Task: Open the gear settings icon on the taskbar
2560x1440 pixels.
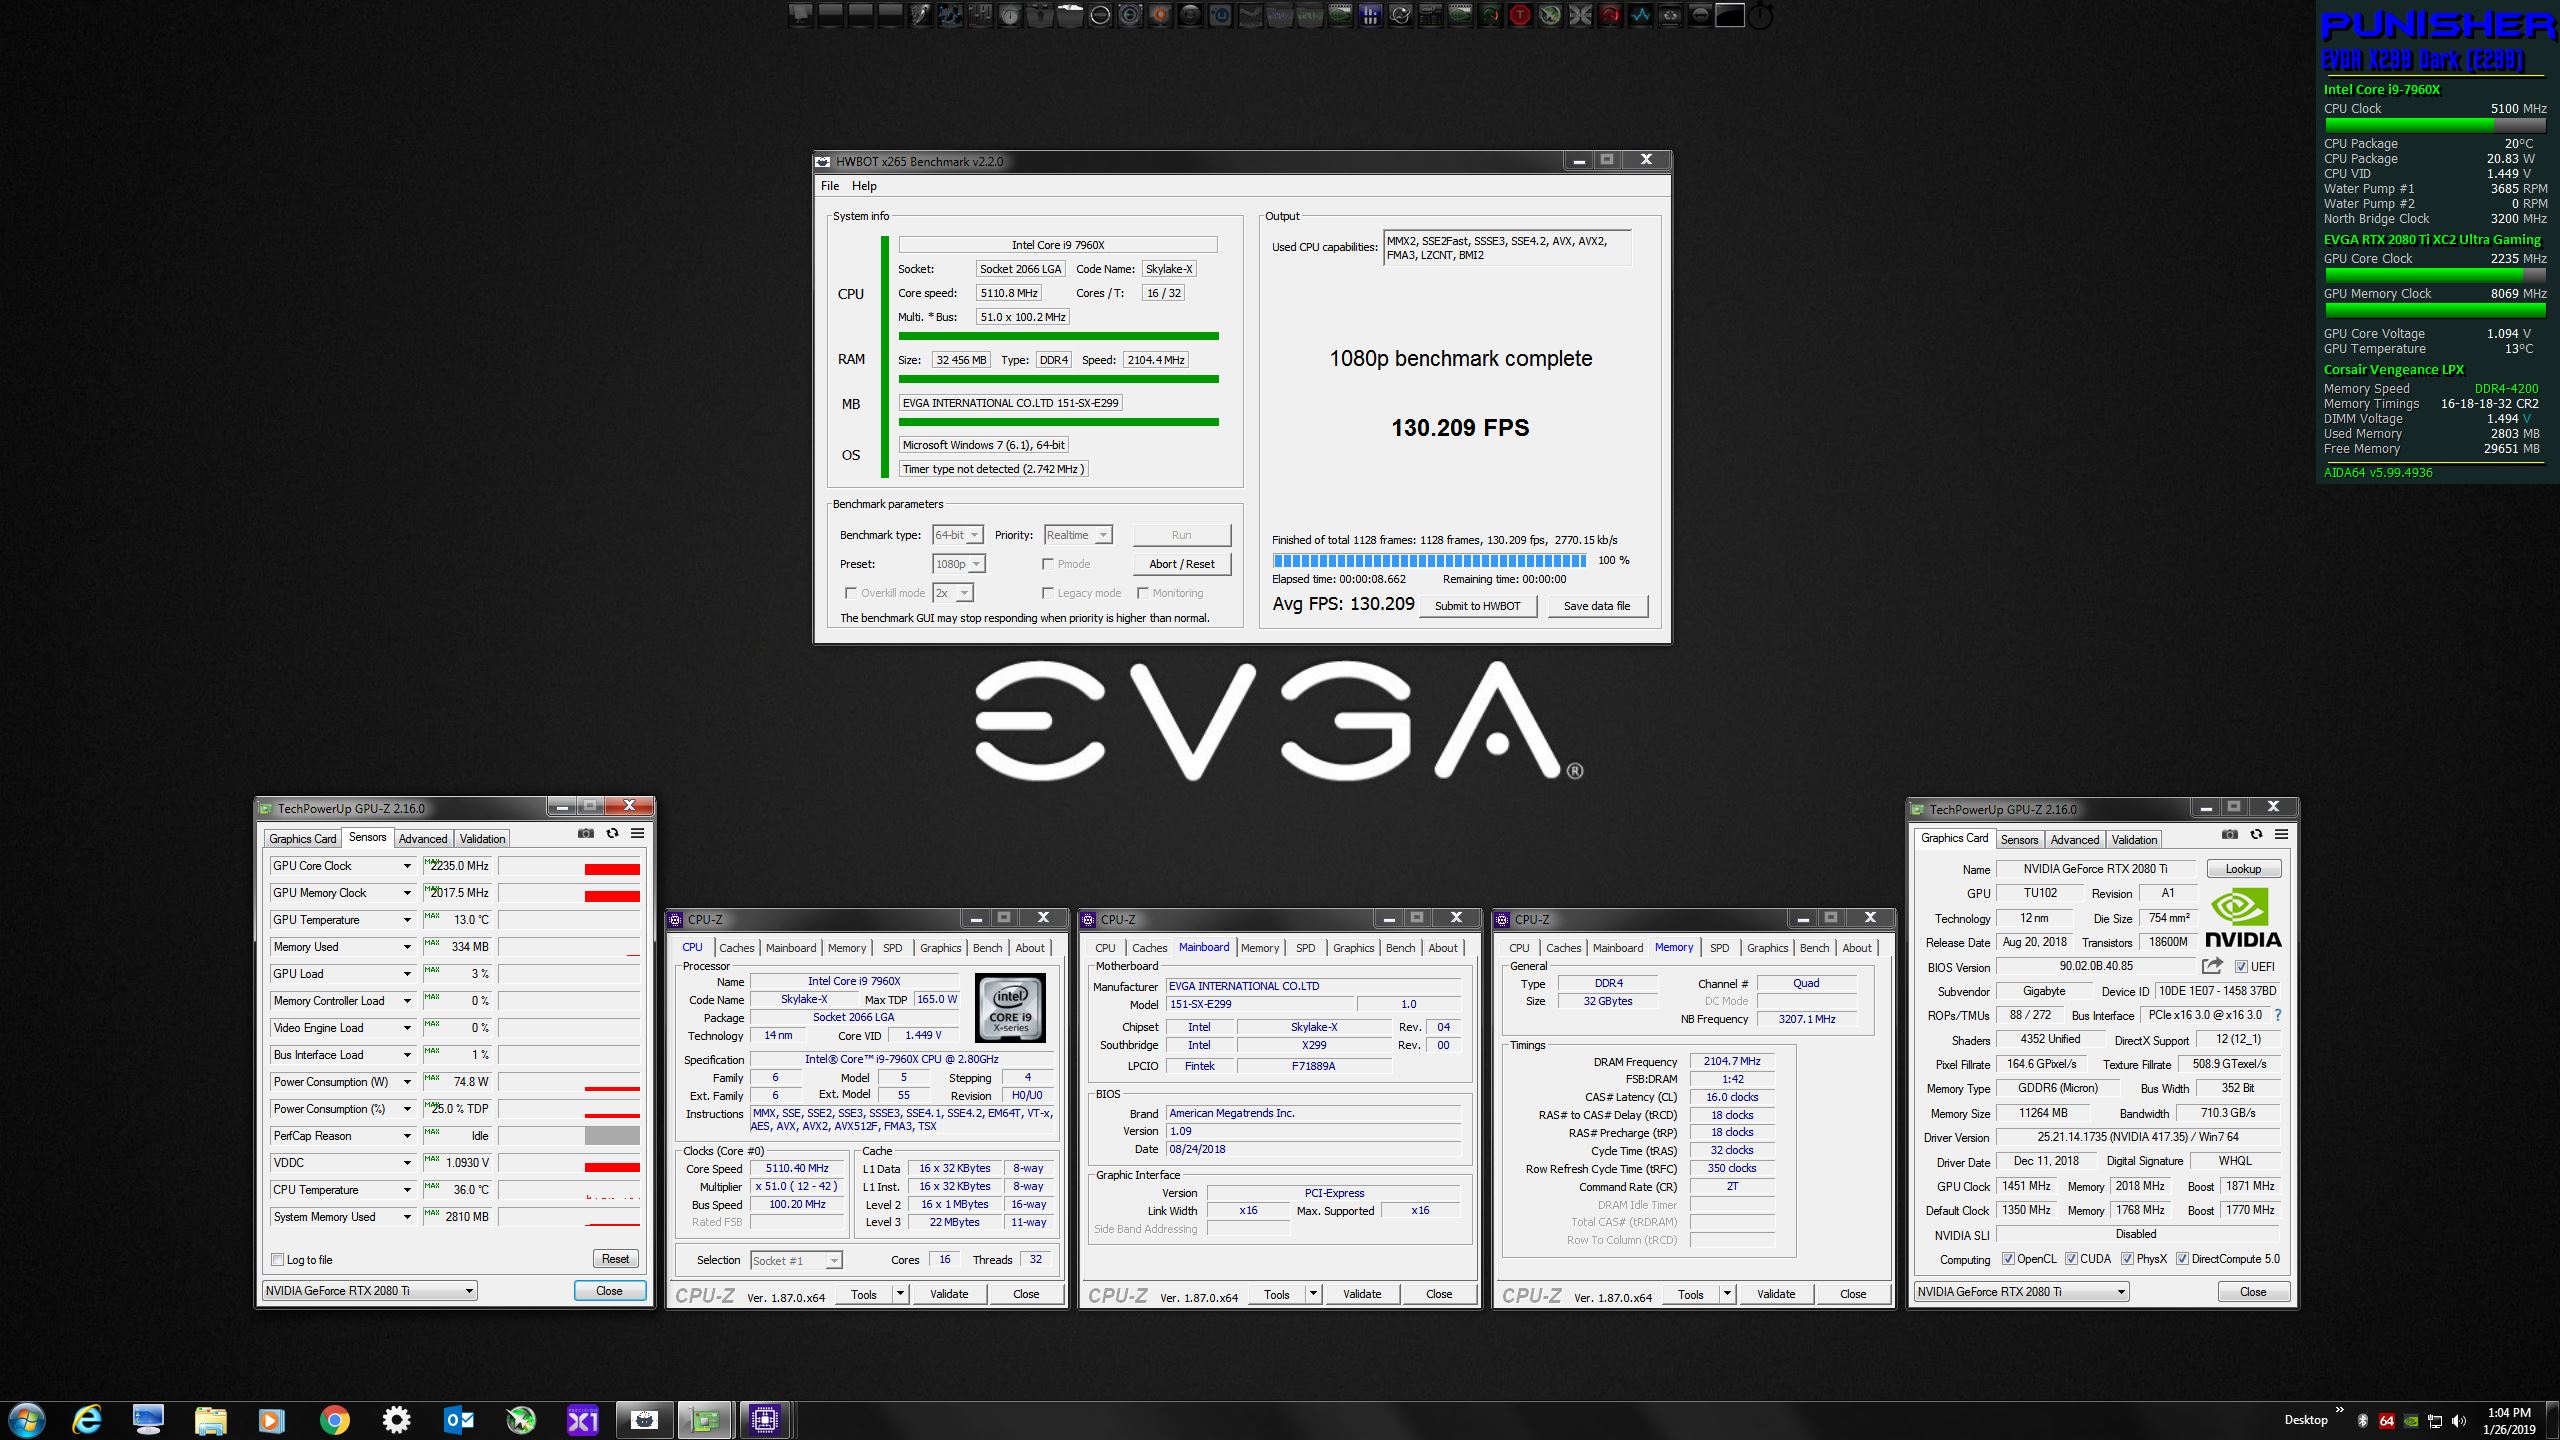Action: [396, 1420]
